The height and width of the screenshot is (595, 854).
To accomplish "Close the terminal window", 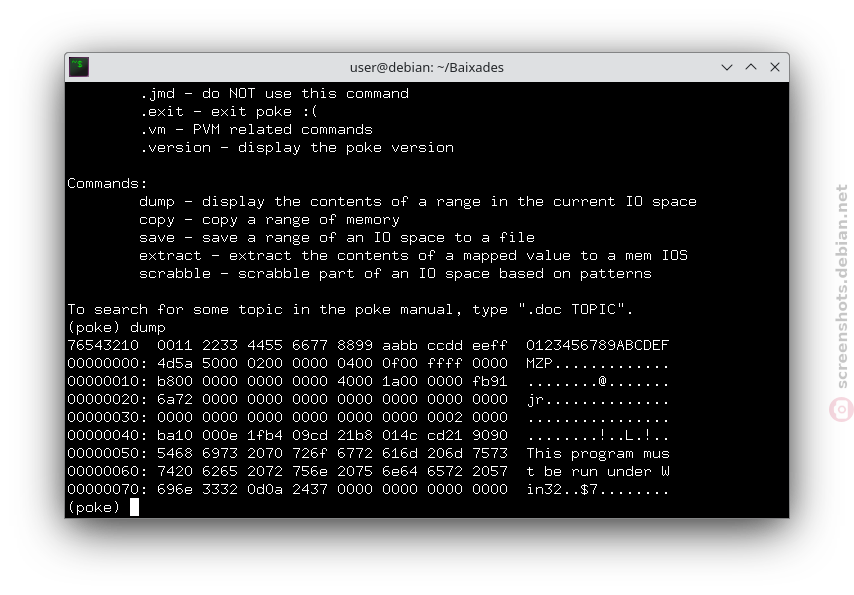I will (x=775, y=67).
